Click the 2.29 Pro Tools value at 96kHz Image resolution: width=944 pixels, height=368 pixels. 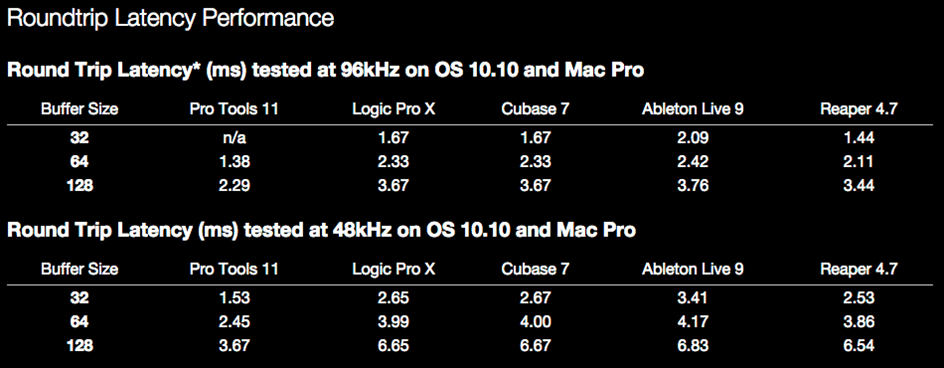coord(234,186)
